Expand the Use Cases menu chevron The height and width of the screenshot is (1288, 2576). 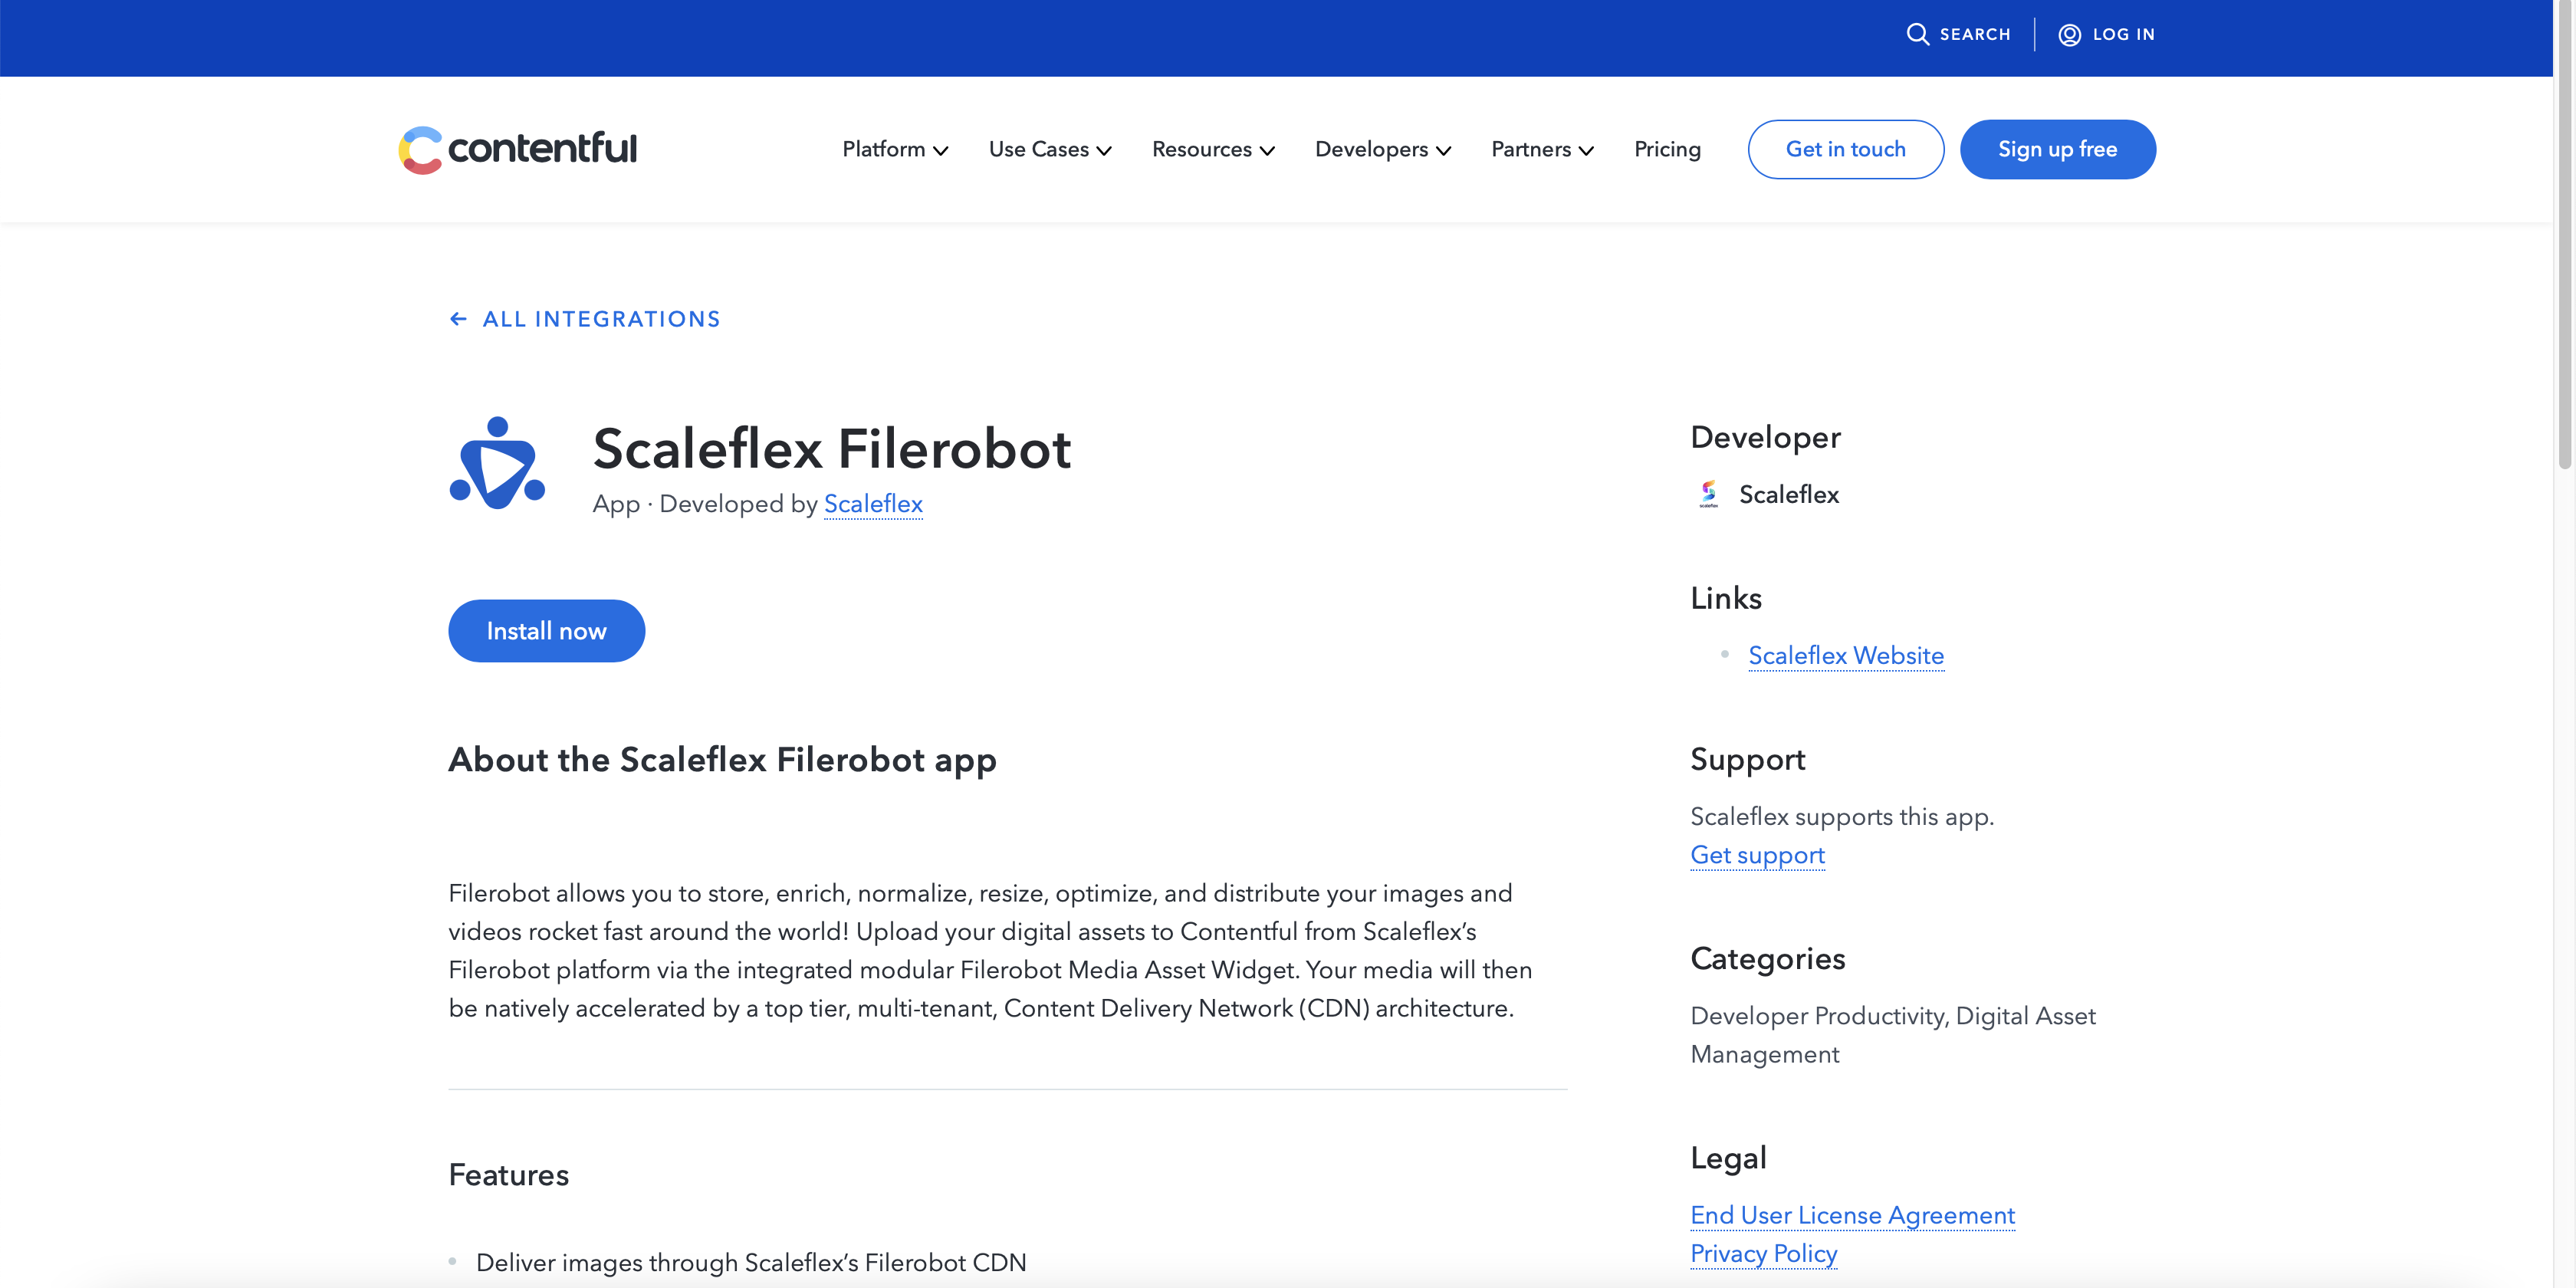coord(1104,151)
